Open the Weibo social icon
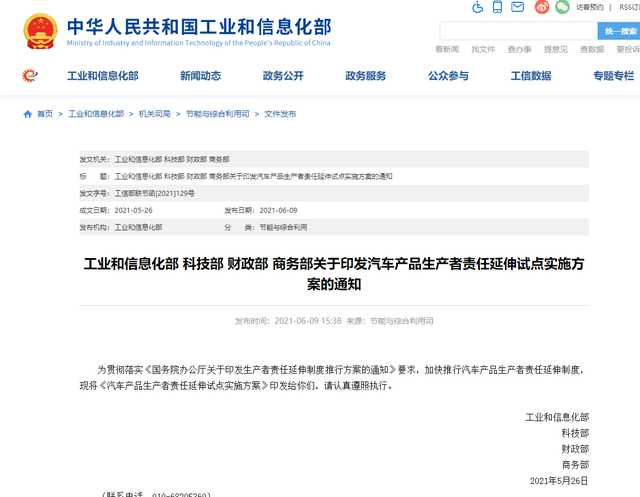This screenshot has height=497, width=640. [x=542, y=7]
